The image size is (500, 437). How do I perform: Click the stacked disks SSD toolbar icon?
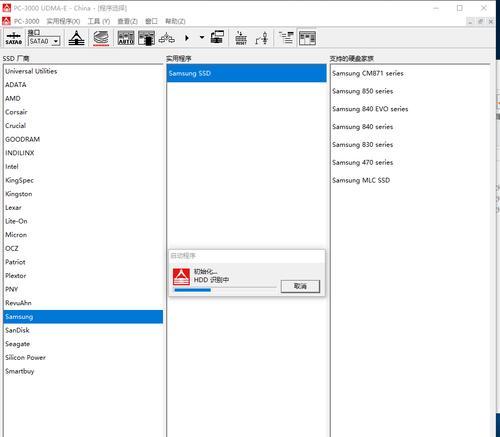[x=101, y=38]
